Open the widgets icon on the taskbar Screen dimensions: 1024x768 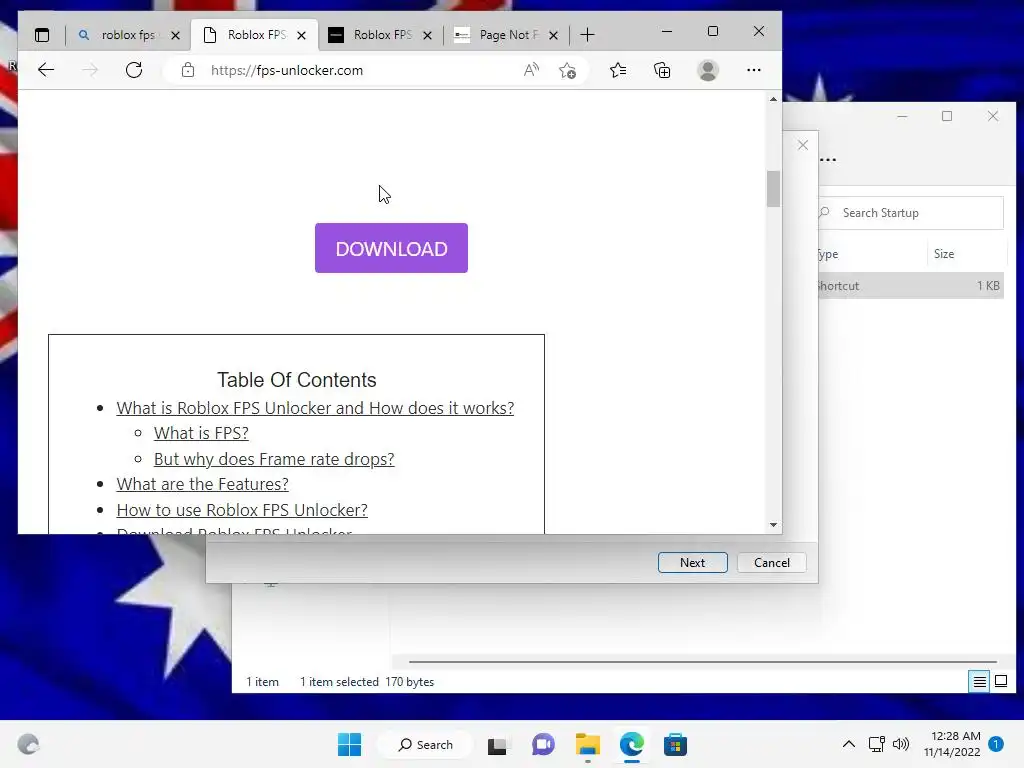pos(28,744)
